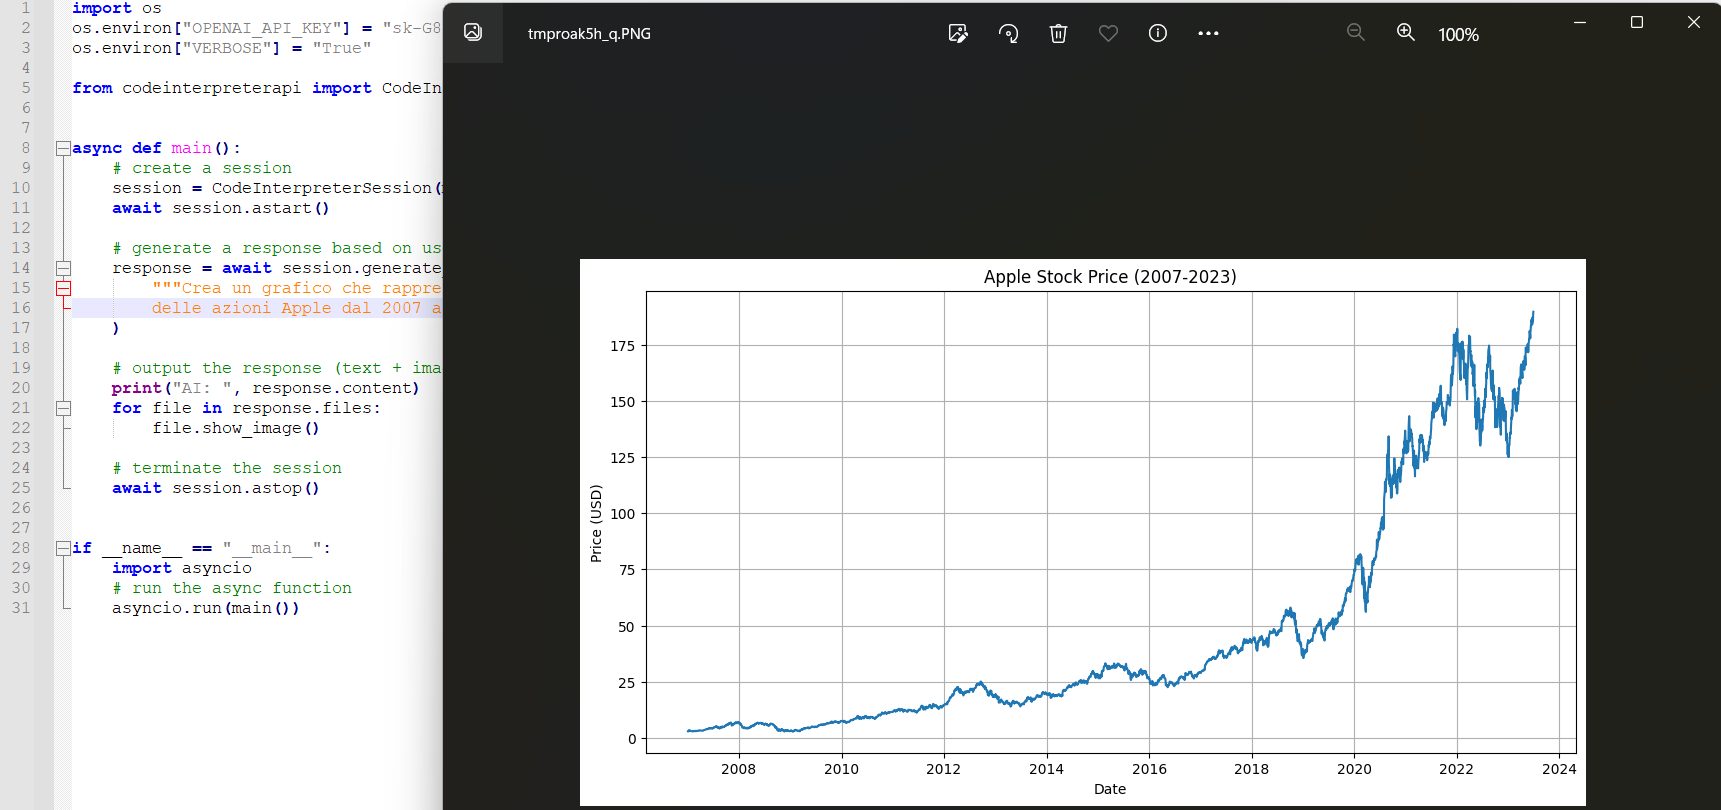1721x810 pixels.
Task: Click the text 'delle azioni Apple dal 2007'
Action: 287,308
